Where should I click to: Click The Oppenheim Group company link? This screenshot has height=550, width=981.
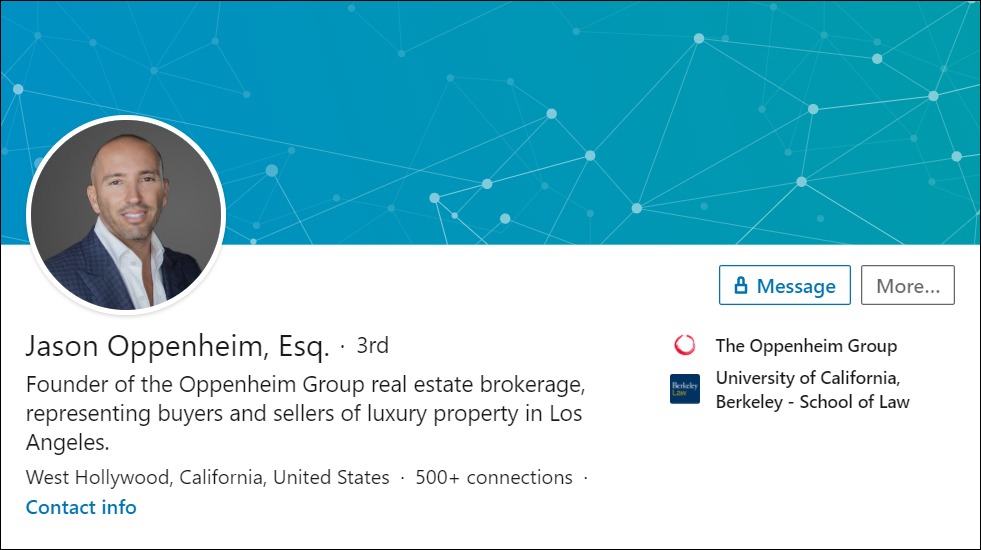coord(806,346)
